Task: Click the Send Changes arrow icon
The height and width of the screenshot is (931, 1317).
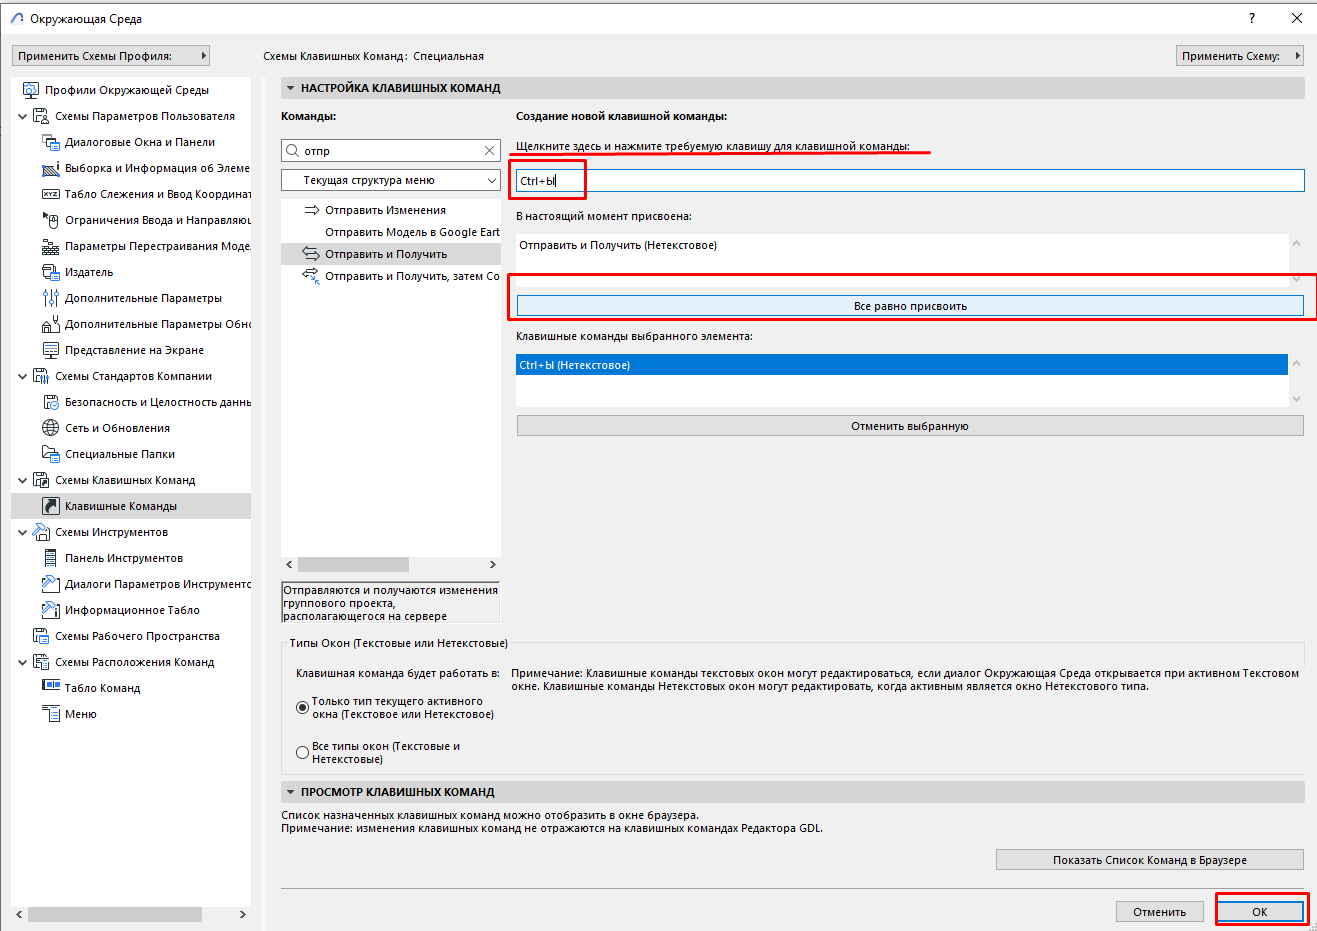Action: coord(311,210)
